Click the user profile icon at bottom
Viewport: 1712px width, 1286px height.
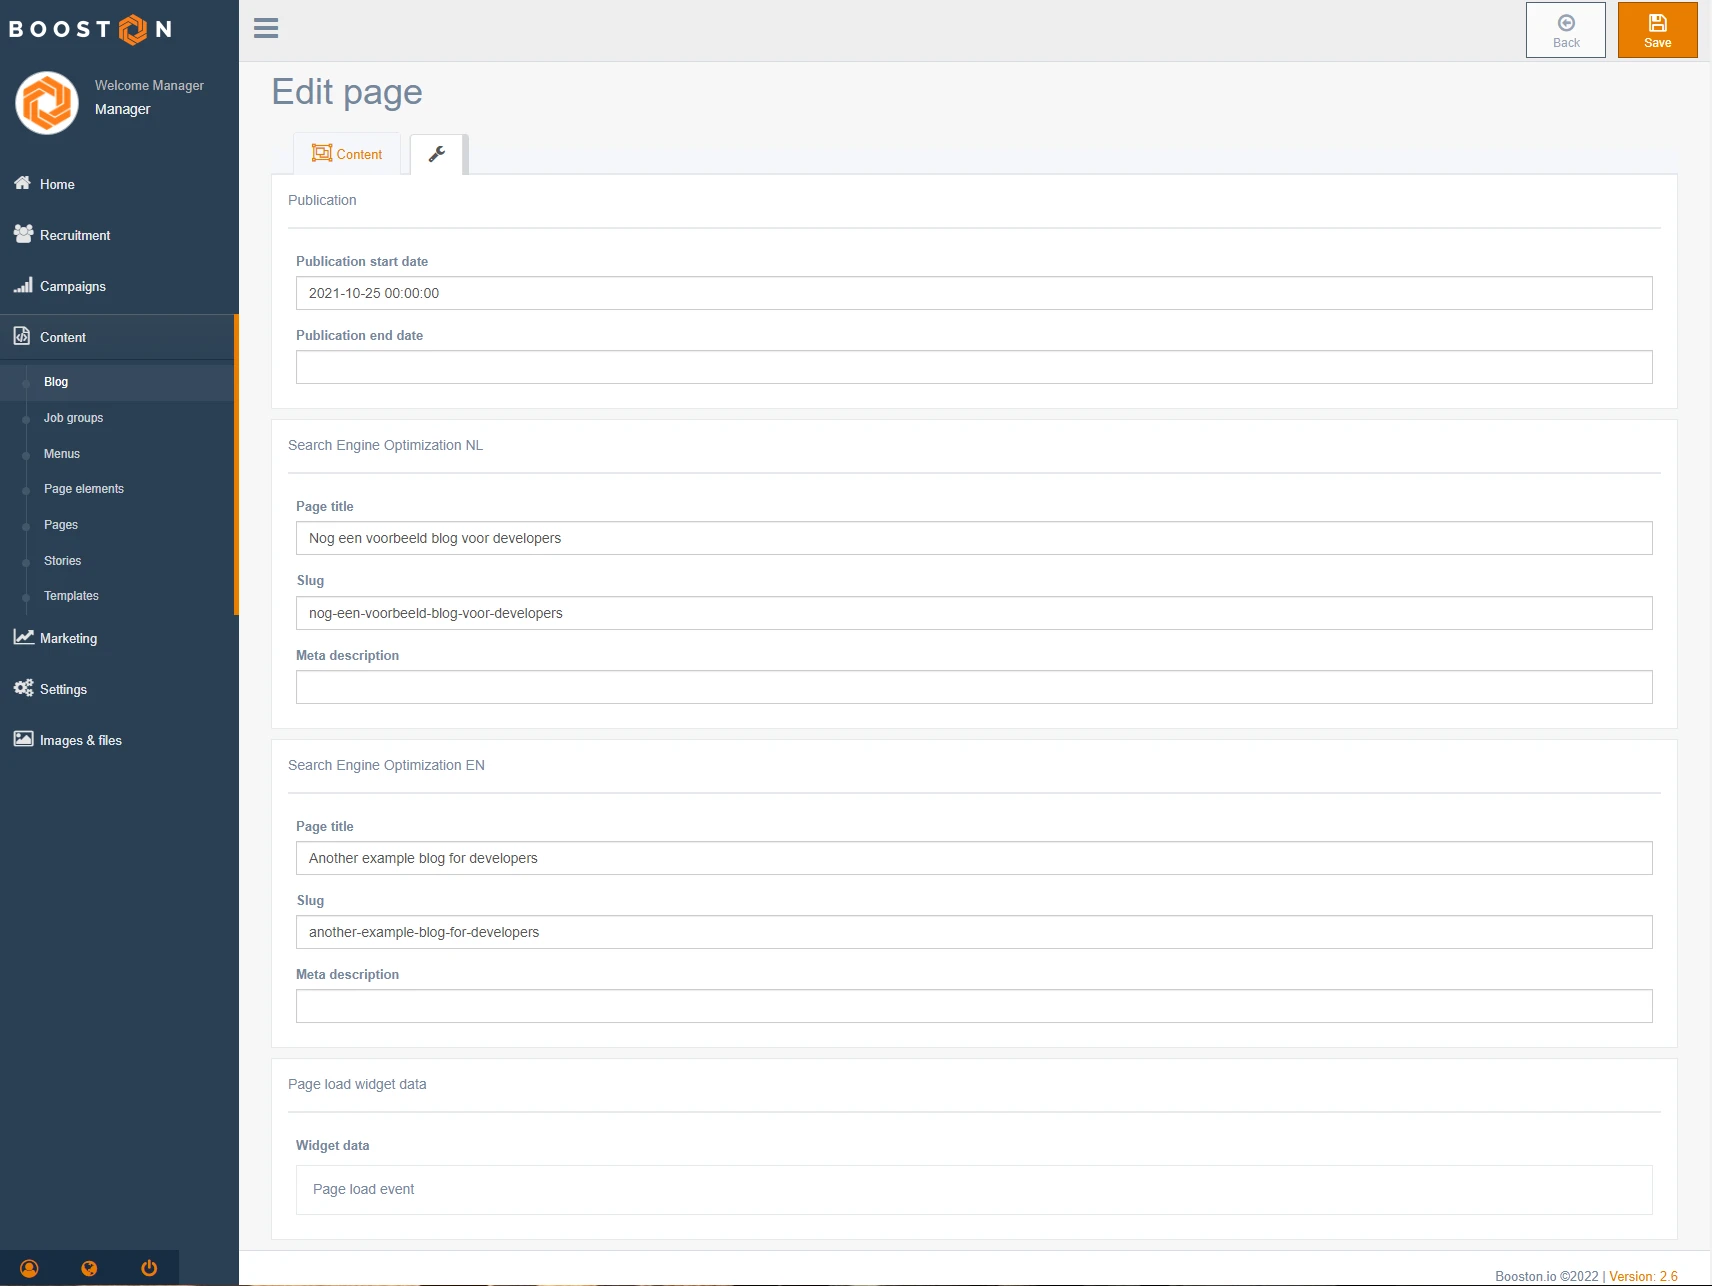[29, 1268]
